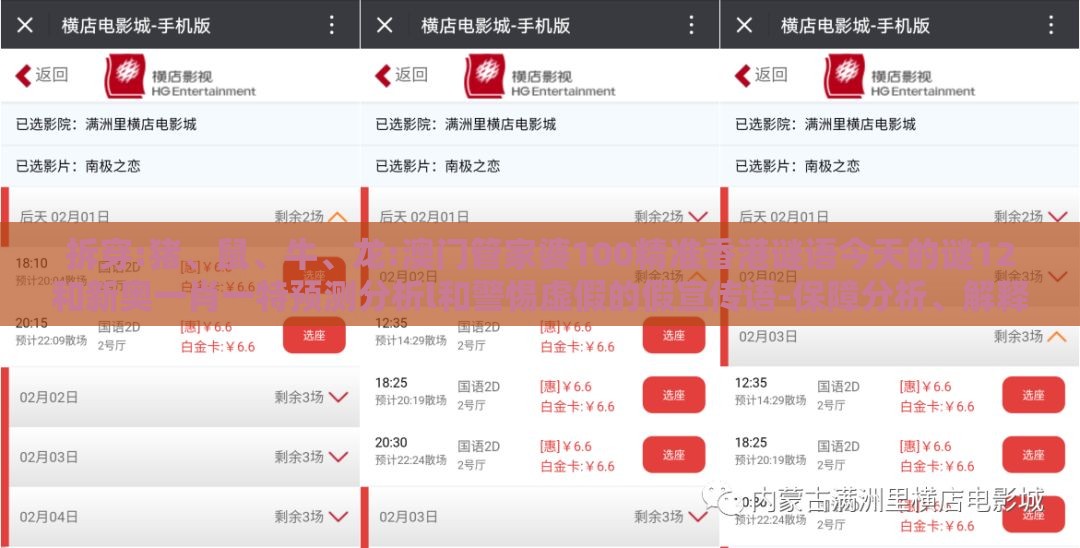This screenshot has width=1080, height=548.
Task: Click 已选影院：满洲里横店电影城 on middle screen
Action: [x=466, y=125]
